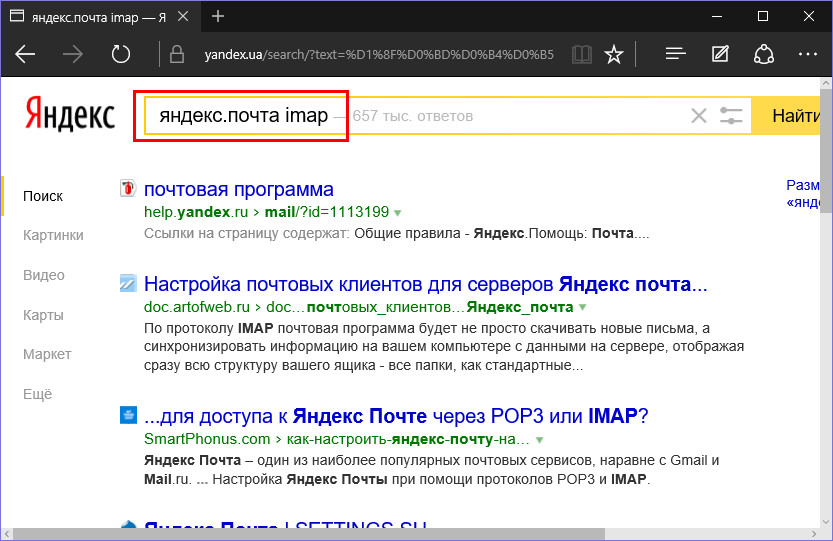Open the Hub lines icon

(x=676, y=54)
